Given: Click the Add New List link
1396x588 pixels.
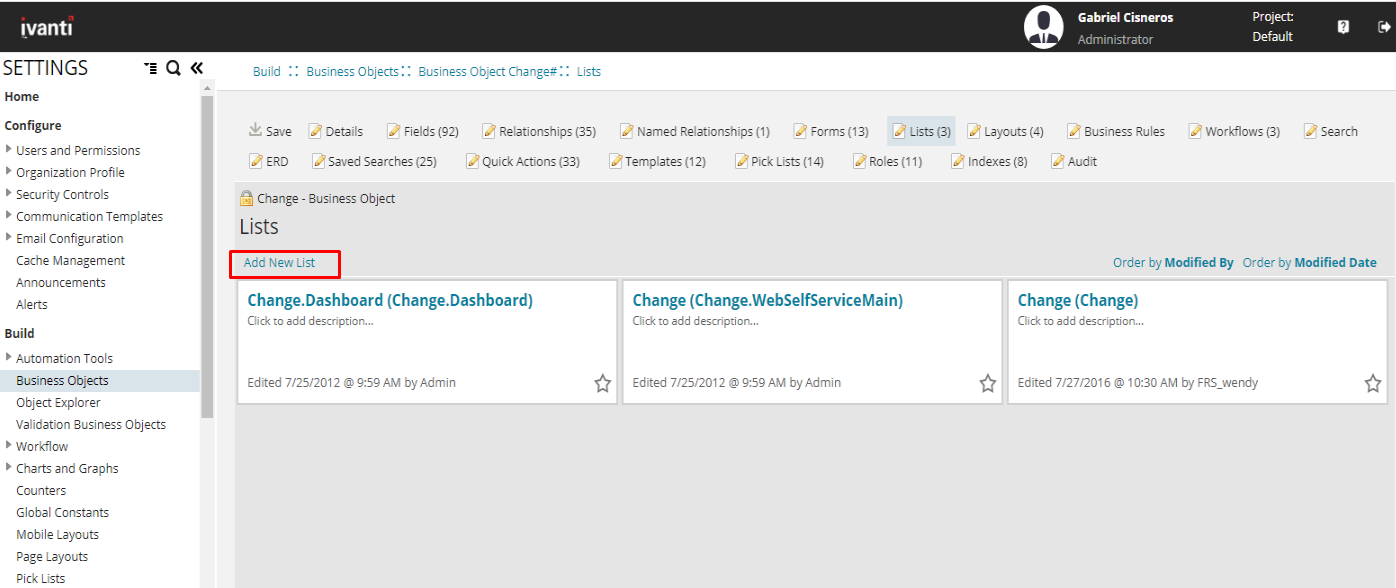Looking at the screenshot, I should pos(279,263).
